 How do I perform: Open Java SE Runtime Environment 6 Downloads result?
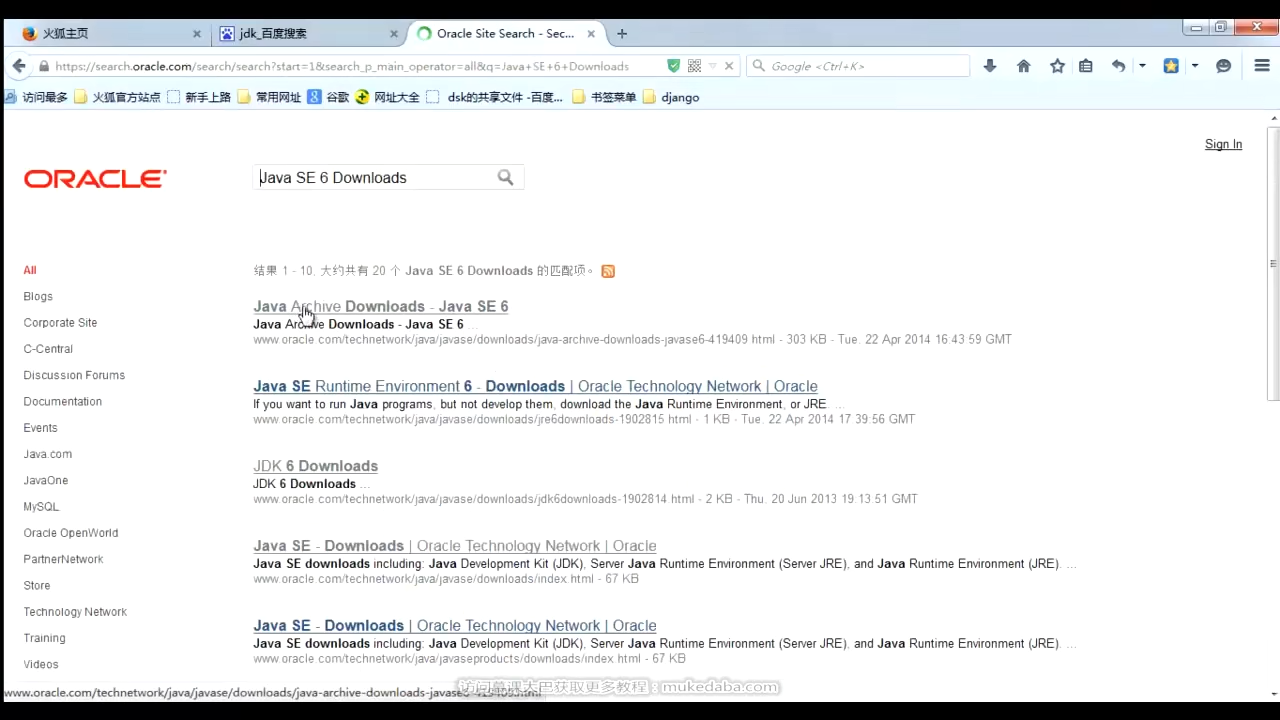(535, 386)
